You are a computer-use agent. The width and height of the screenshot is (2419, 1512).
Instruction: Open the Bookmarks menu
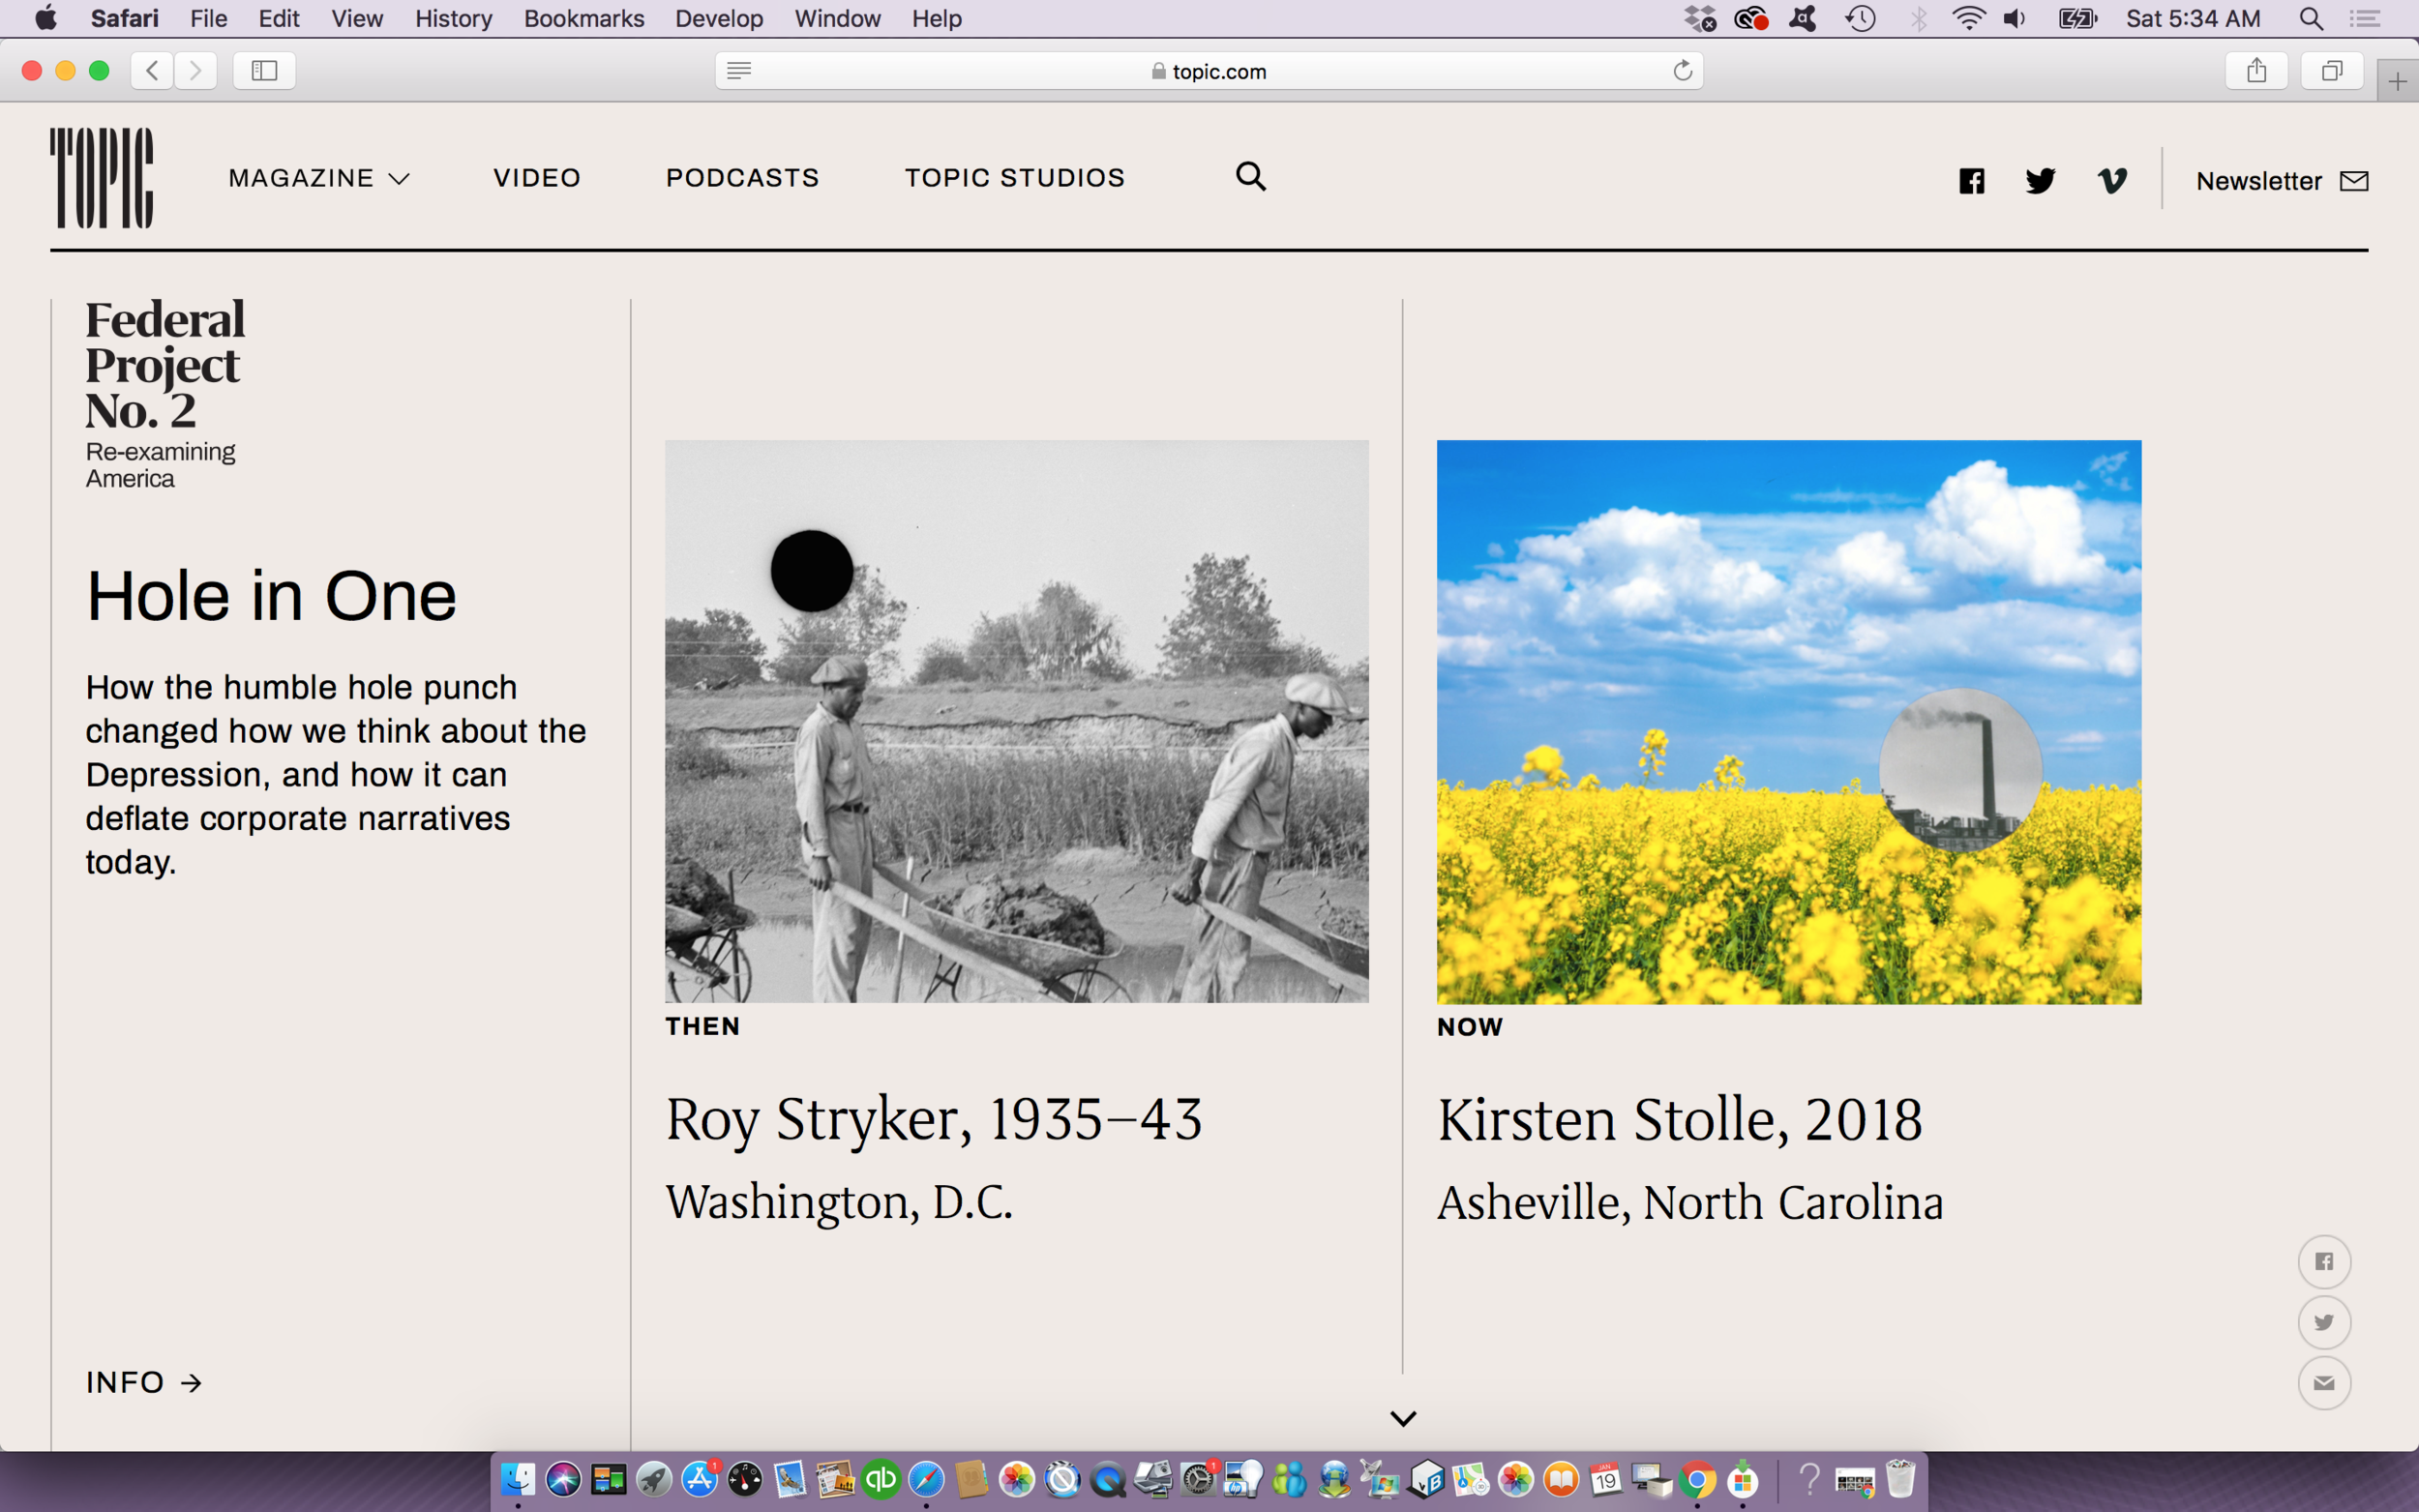583,18
